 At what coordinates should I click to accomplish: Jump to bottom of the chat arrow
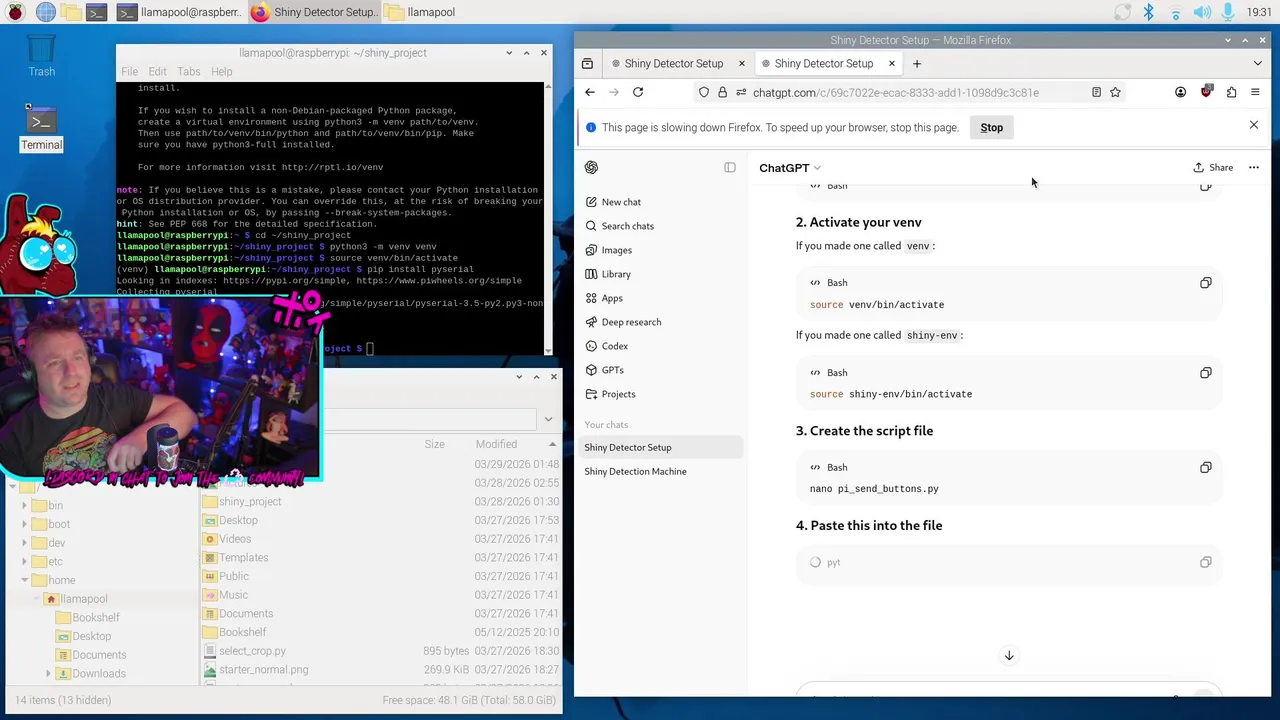point(1009,656)
